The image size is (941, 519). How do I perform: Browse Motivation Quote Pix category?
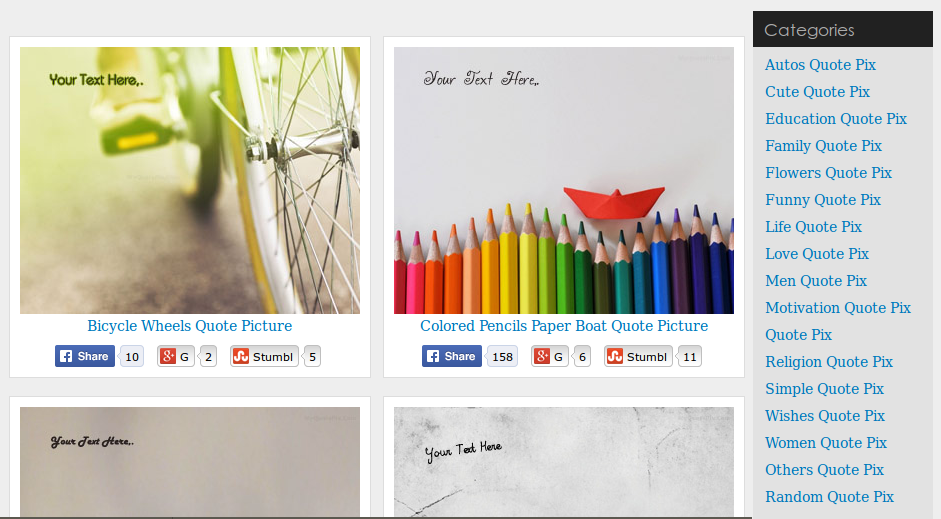pos(838,308)
